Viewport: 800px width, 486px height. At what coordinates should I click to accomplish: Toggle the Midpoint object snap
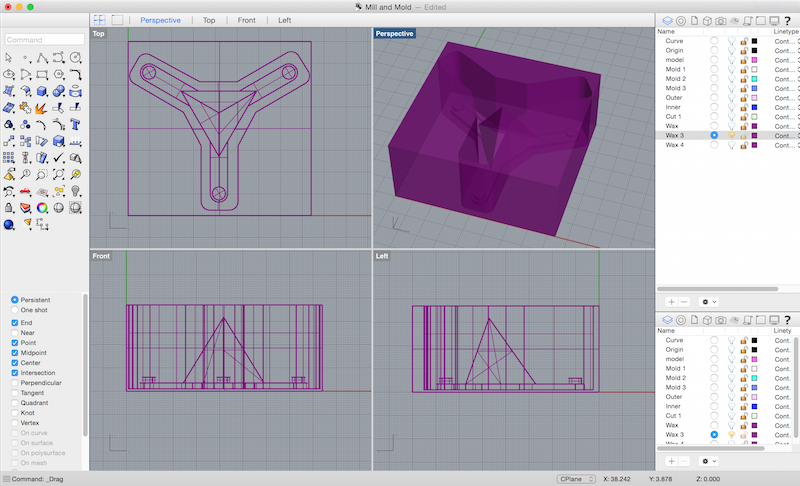(x=15, y=353)
